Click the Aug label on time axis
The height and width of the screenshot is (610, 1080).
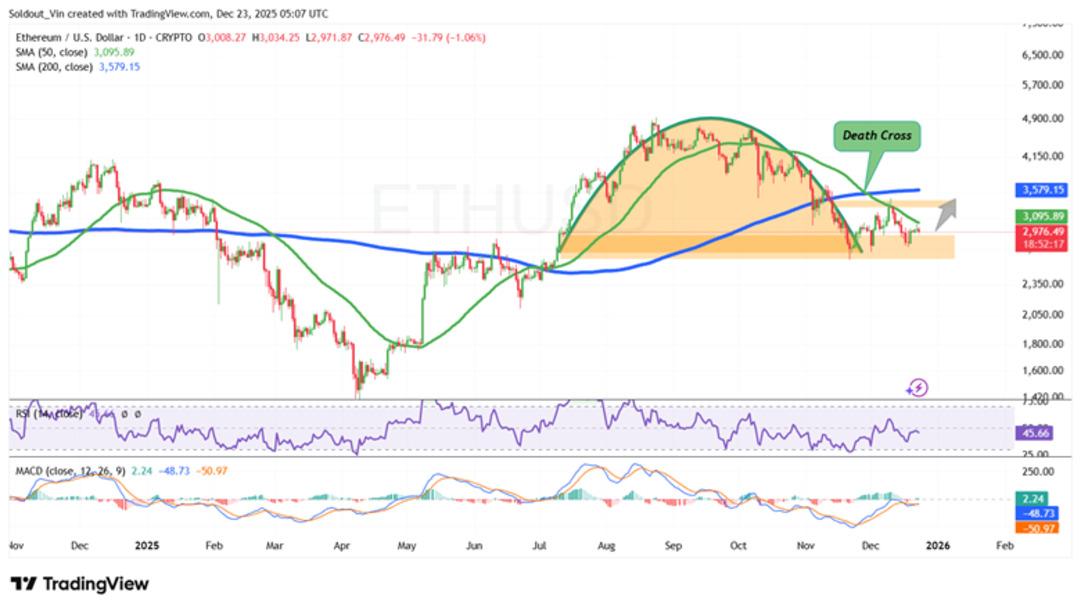coord(605,546)
